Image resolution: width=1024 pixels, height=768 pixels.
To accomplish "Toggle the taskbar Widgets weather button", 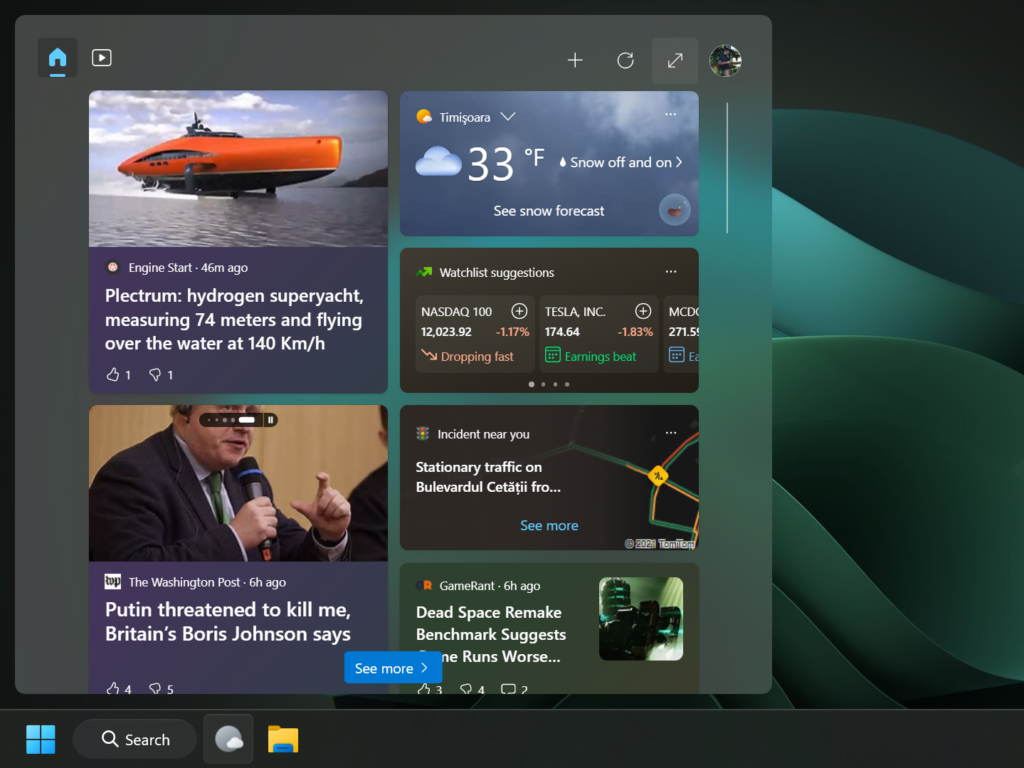I will pyautogui.click(x=229, y=739).
